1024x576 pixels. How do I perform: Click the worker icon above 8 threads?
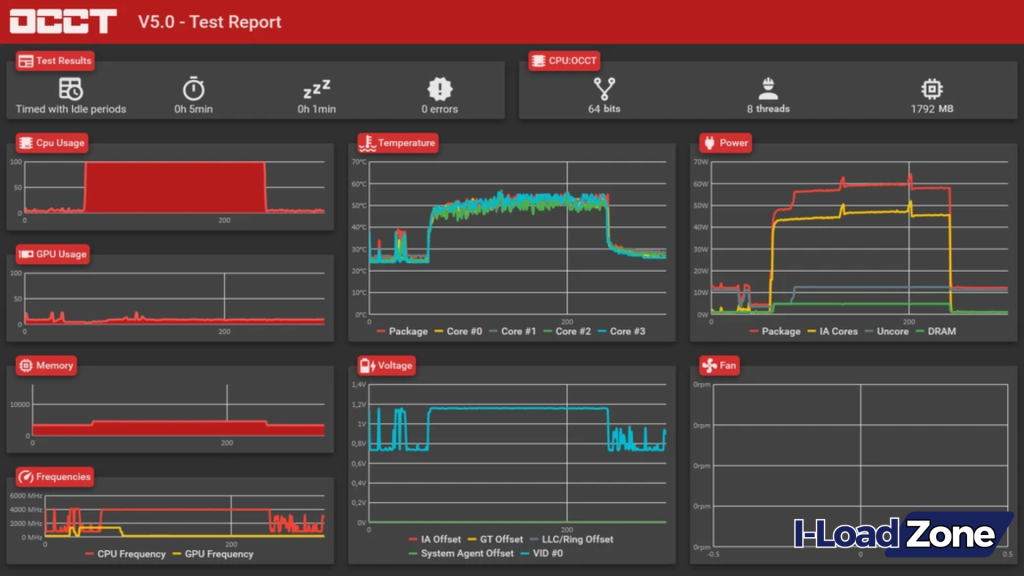point(768,88)
